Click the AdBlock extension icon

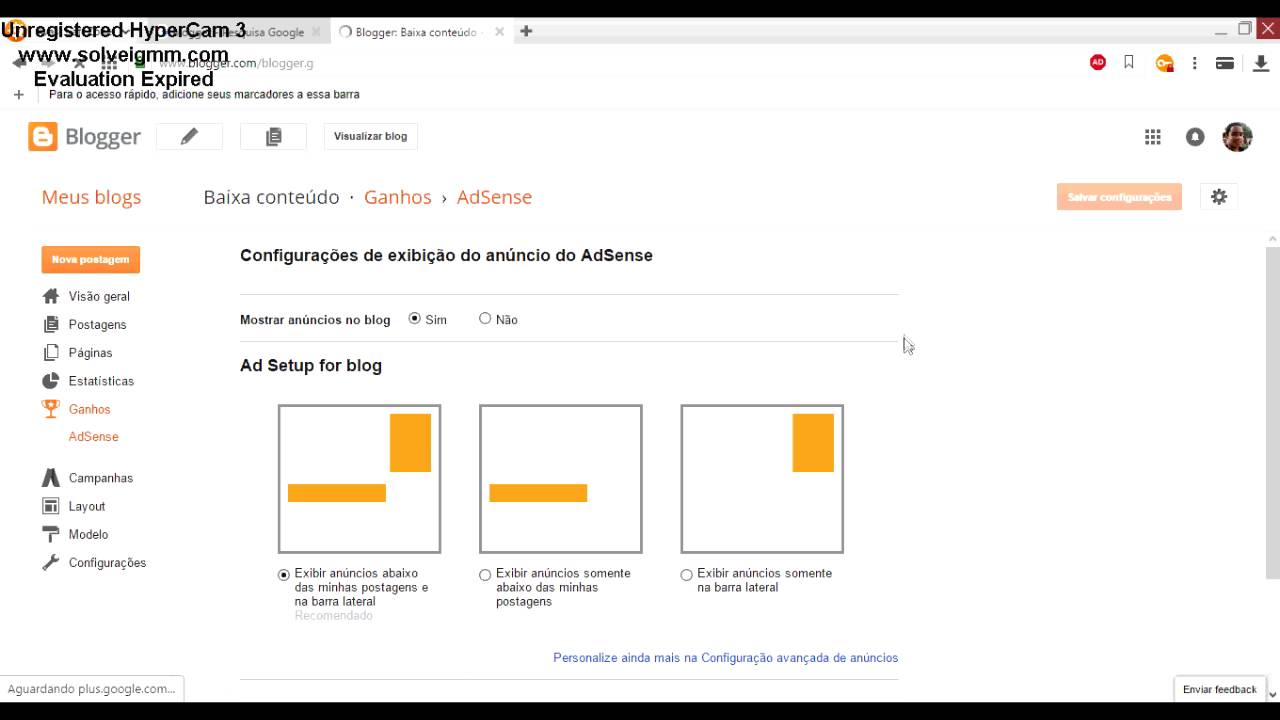coord(1098,62)
